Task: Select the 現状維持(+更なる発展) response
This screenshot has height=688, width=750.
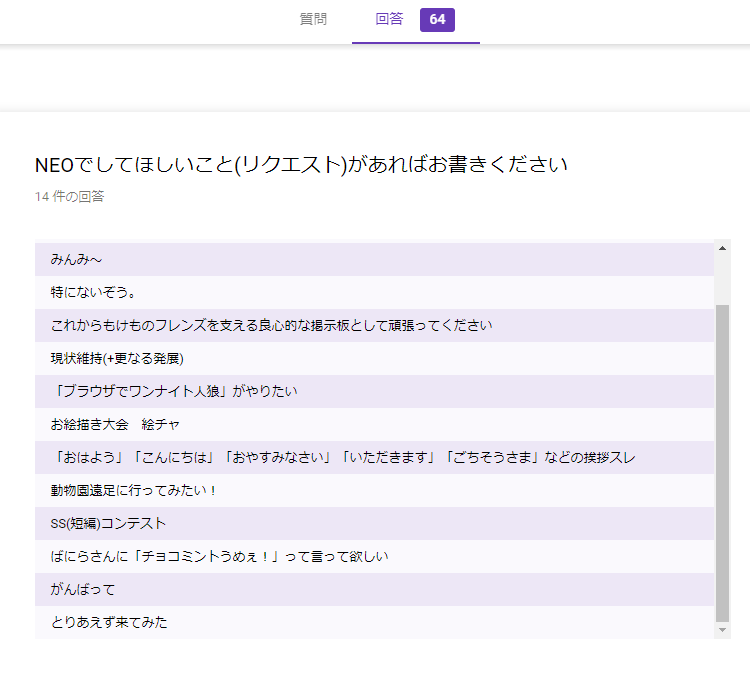Action: [x=117, y=359]
